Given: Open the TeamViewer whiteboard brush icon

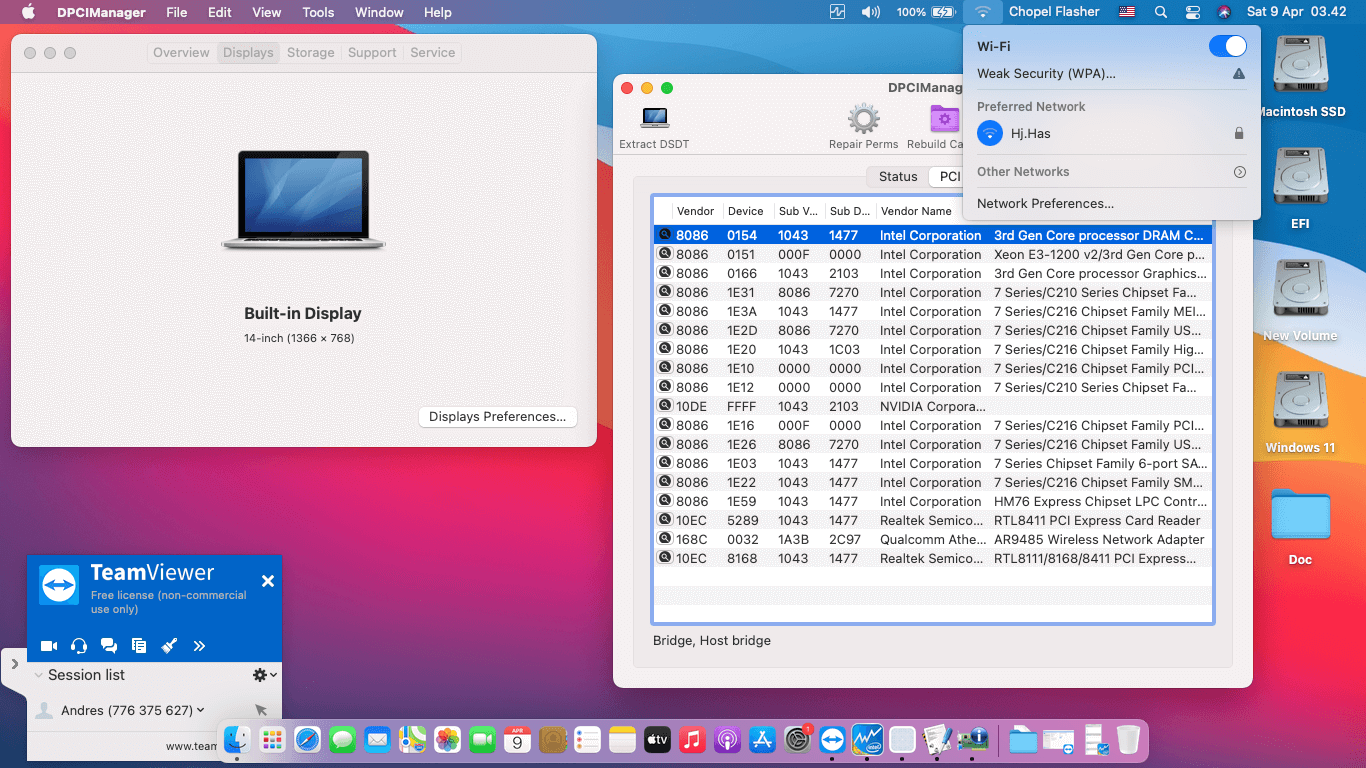Looking at the screenshot, I should pos(169,646).
